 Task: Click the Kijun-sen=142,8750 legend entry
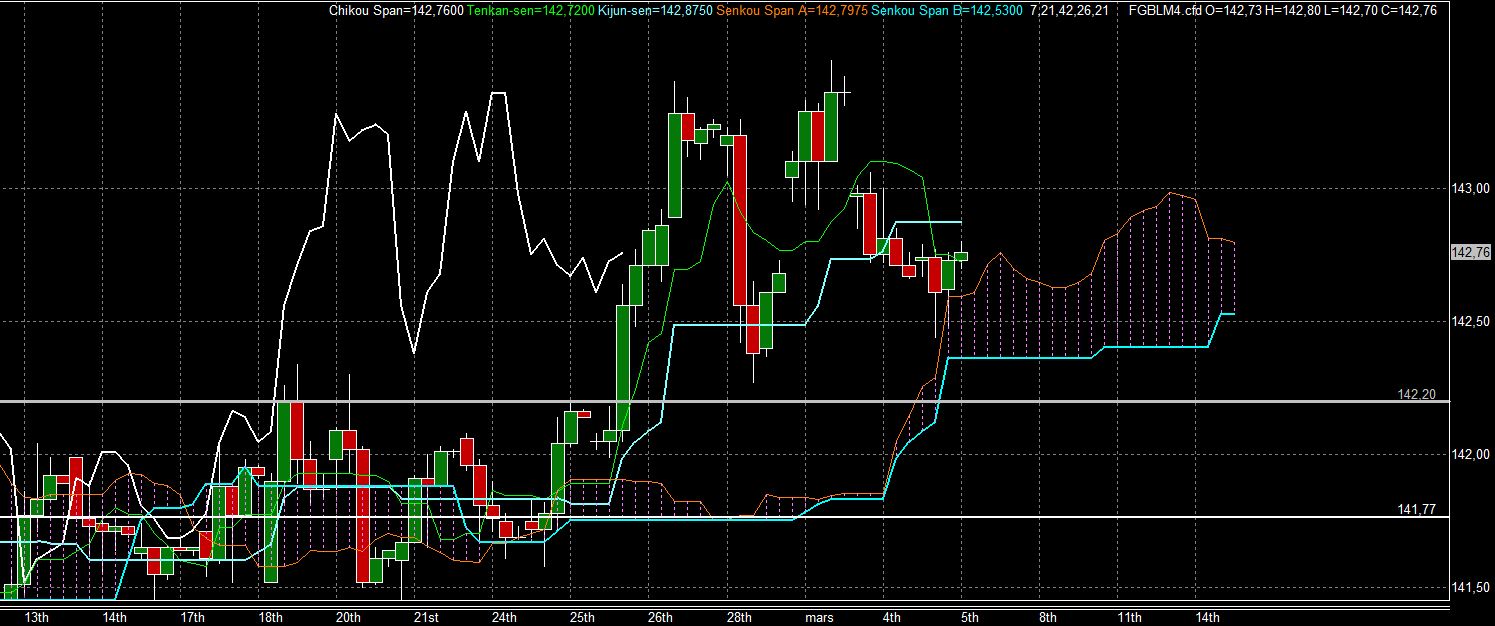[657, 11]
